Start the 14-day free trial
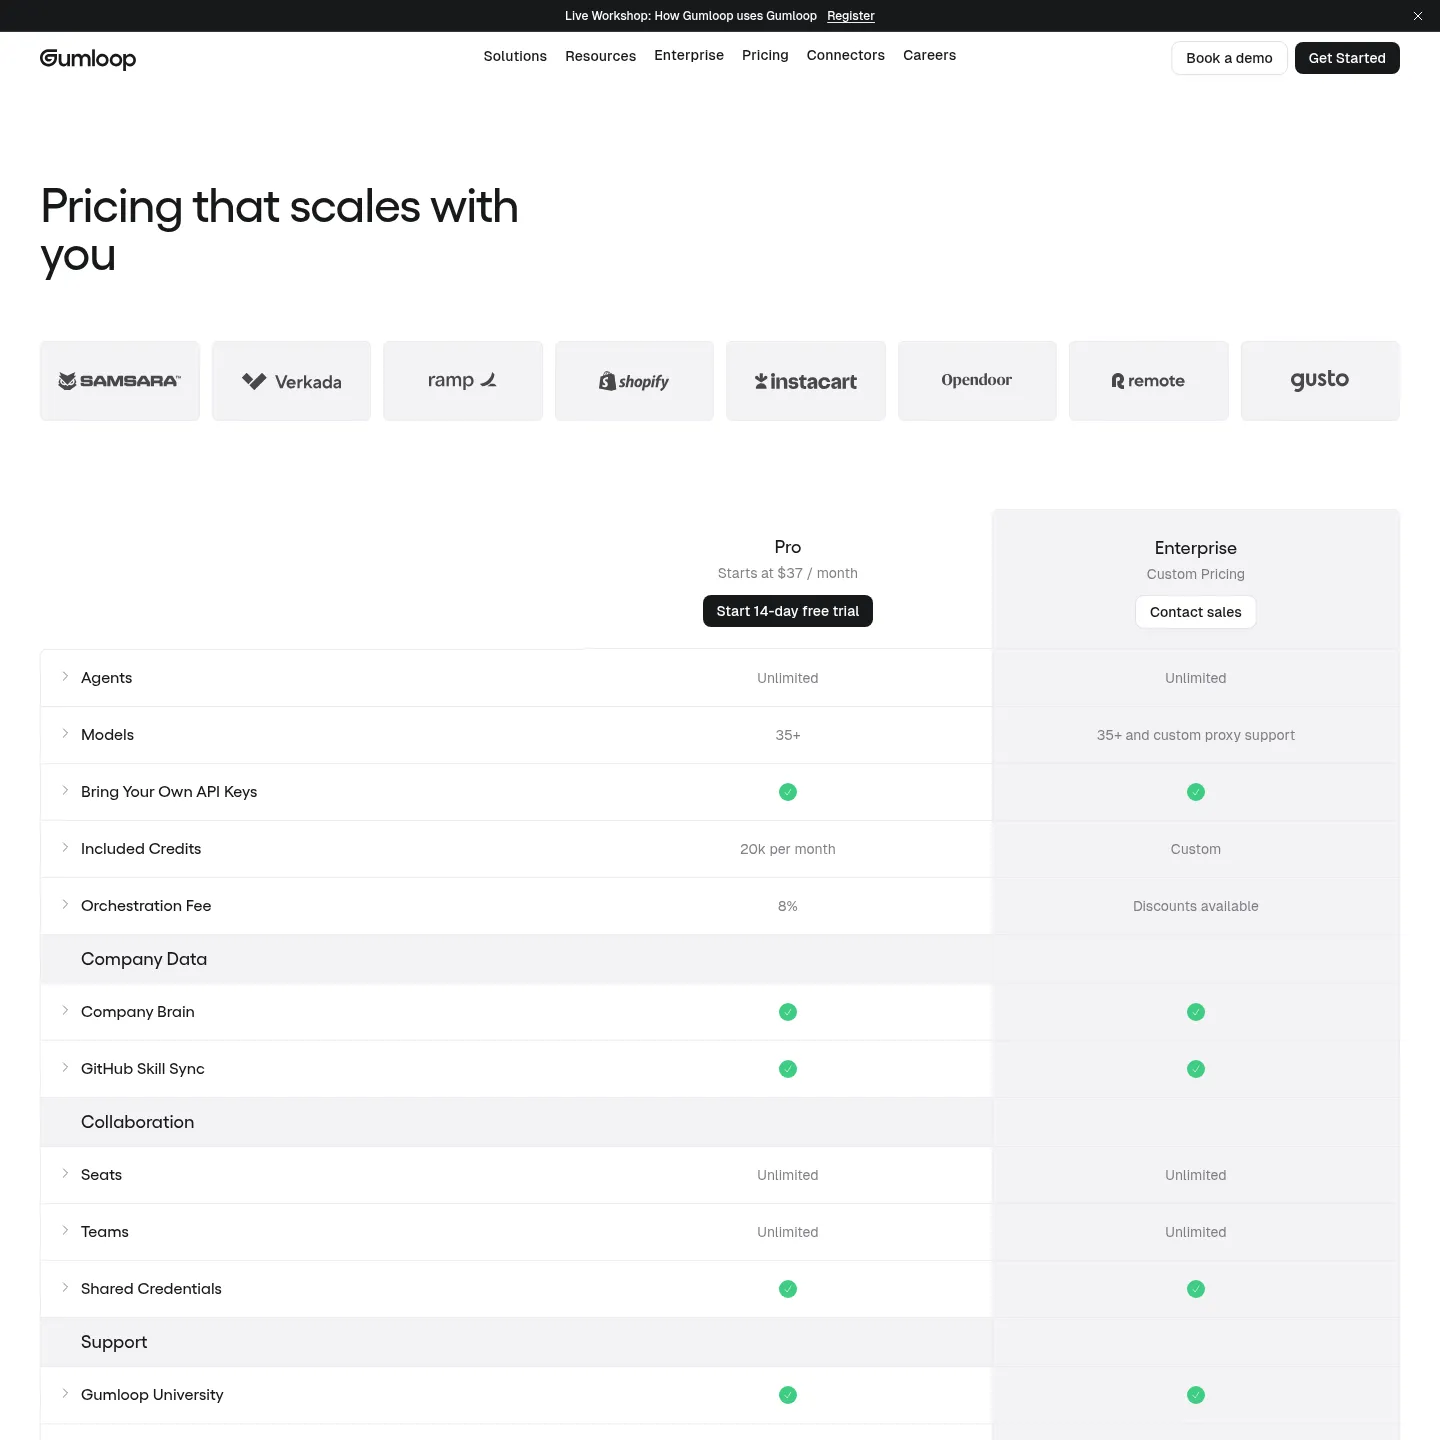The height and width of the screenshot is (1440, 1440). [788, 611]
